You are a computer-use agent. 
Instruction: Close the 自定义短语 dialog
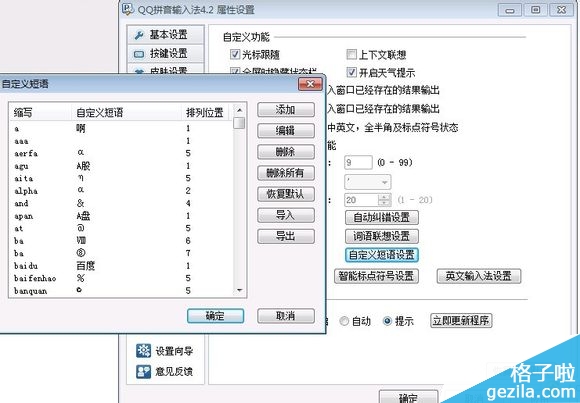310,84
